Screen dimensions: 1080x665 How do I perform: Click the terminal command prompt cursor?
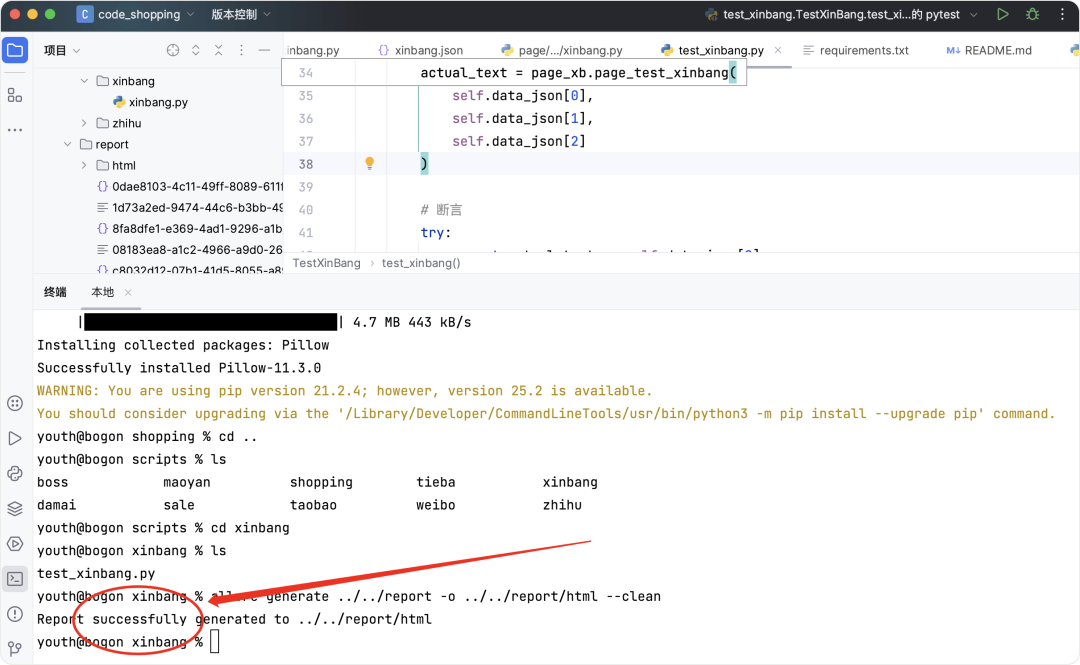click(x=215, y=642)
